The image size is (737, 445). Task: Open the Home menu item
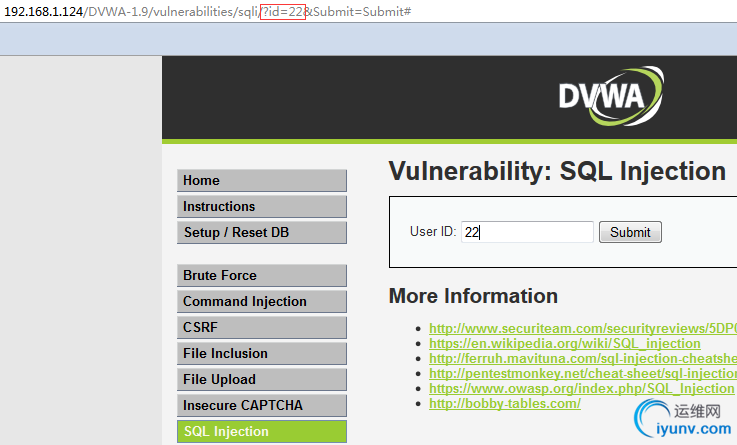pyautogui.click(x=262, y=180)
